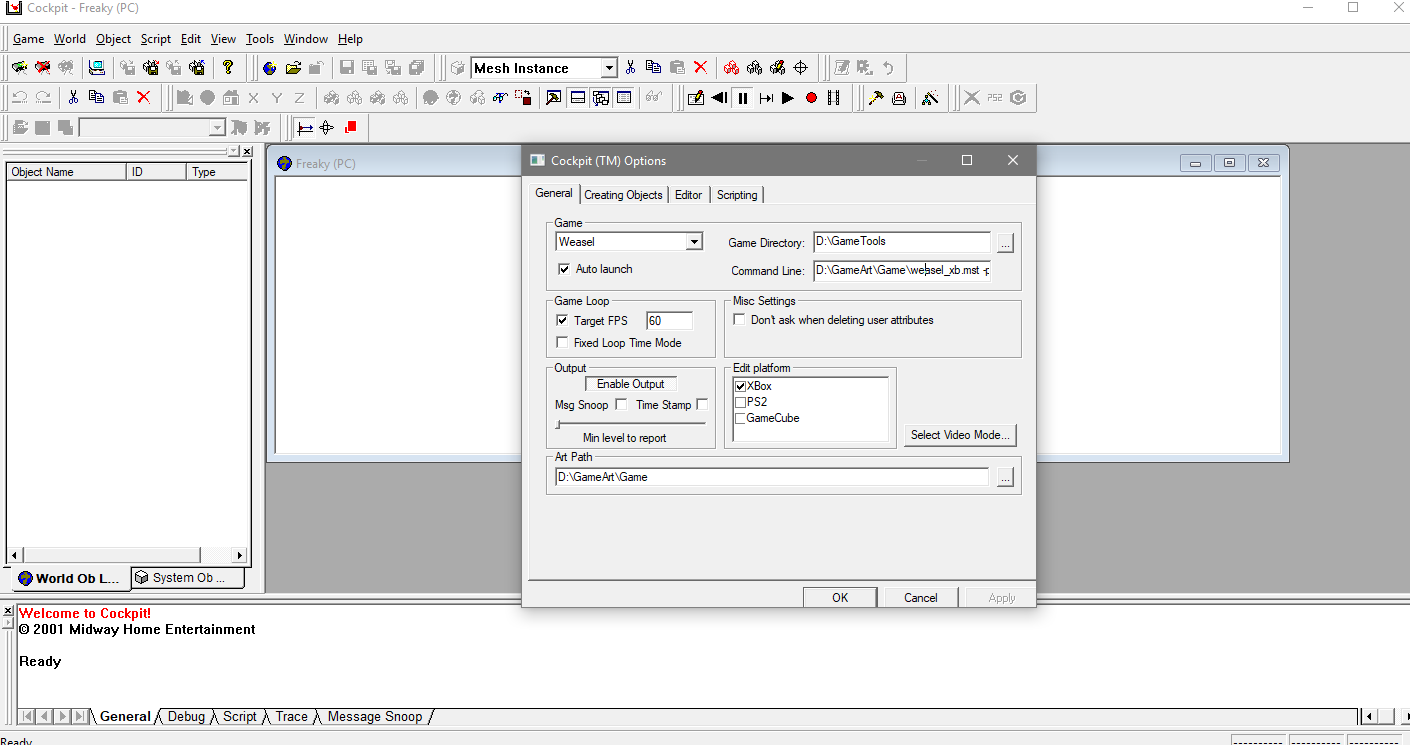The height and width of the screenshot is (745, 1410).
Task: Browse for Game Directory
Action: pyautogui.click(x=1006, y=242)
